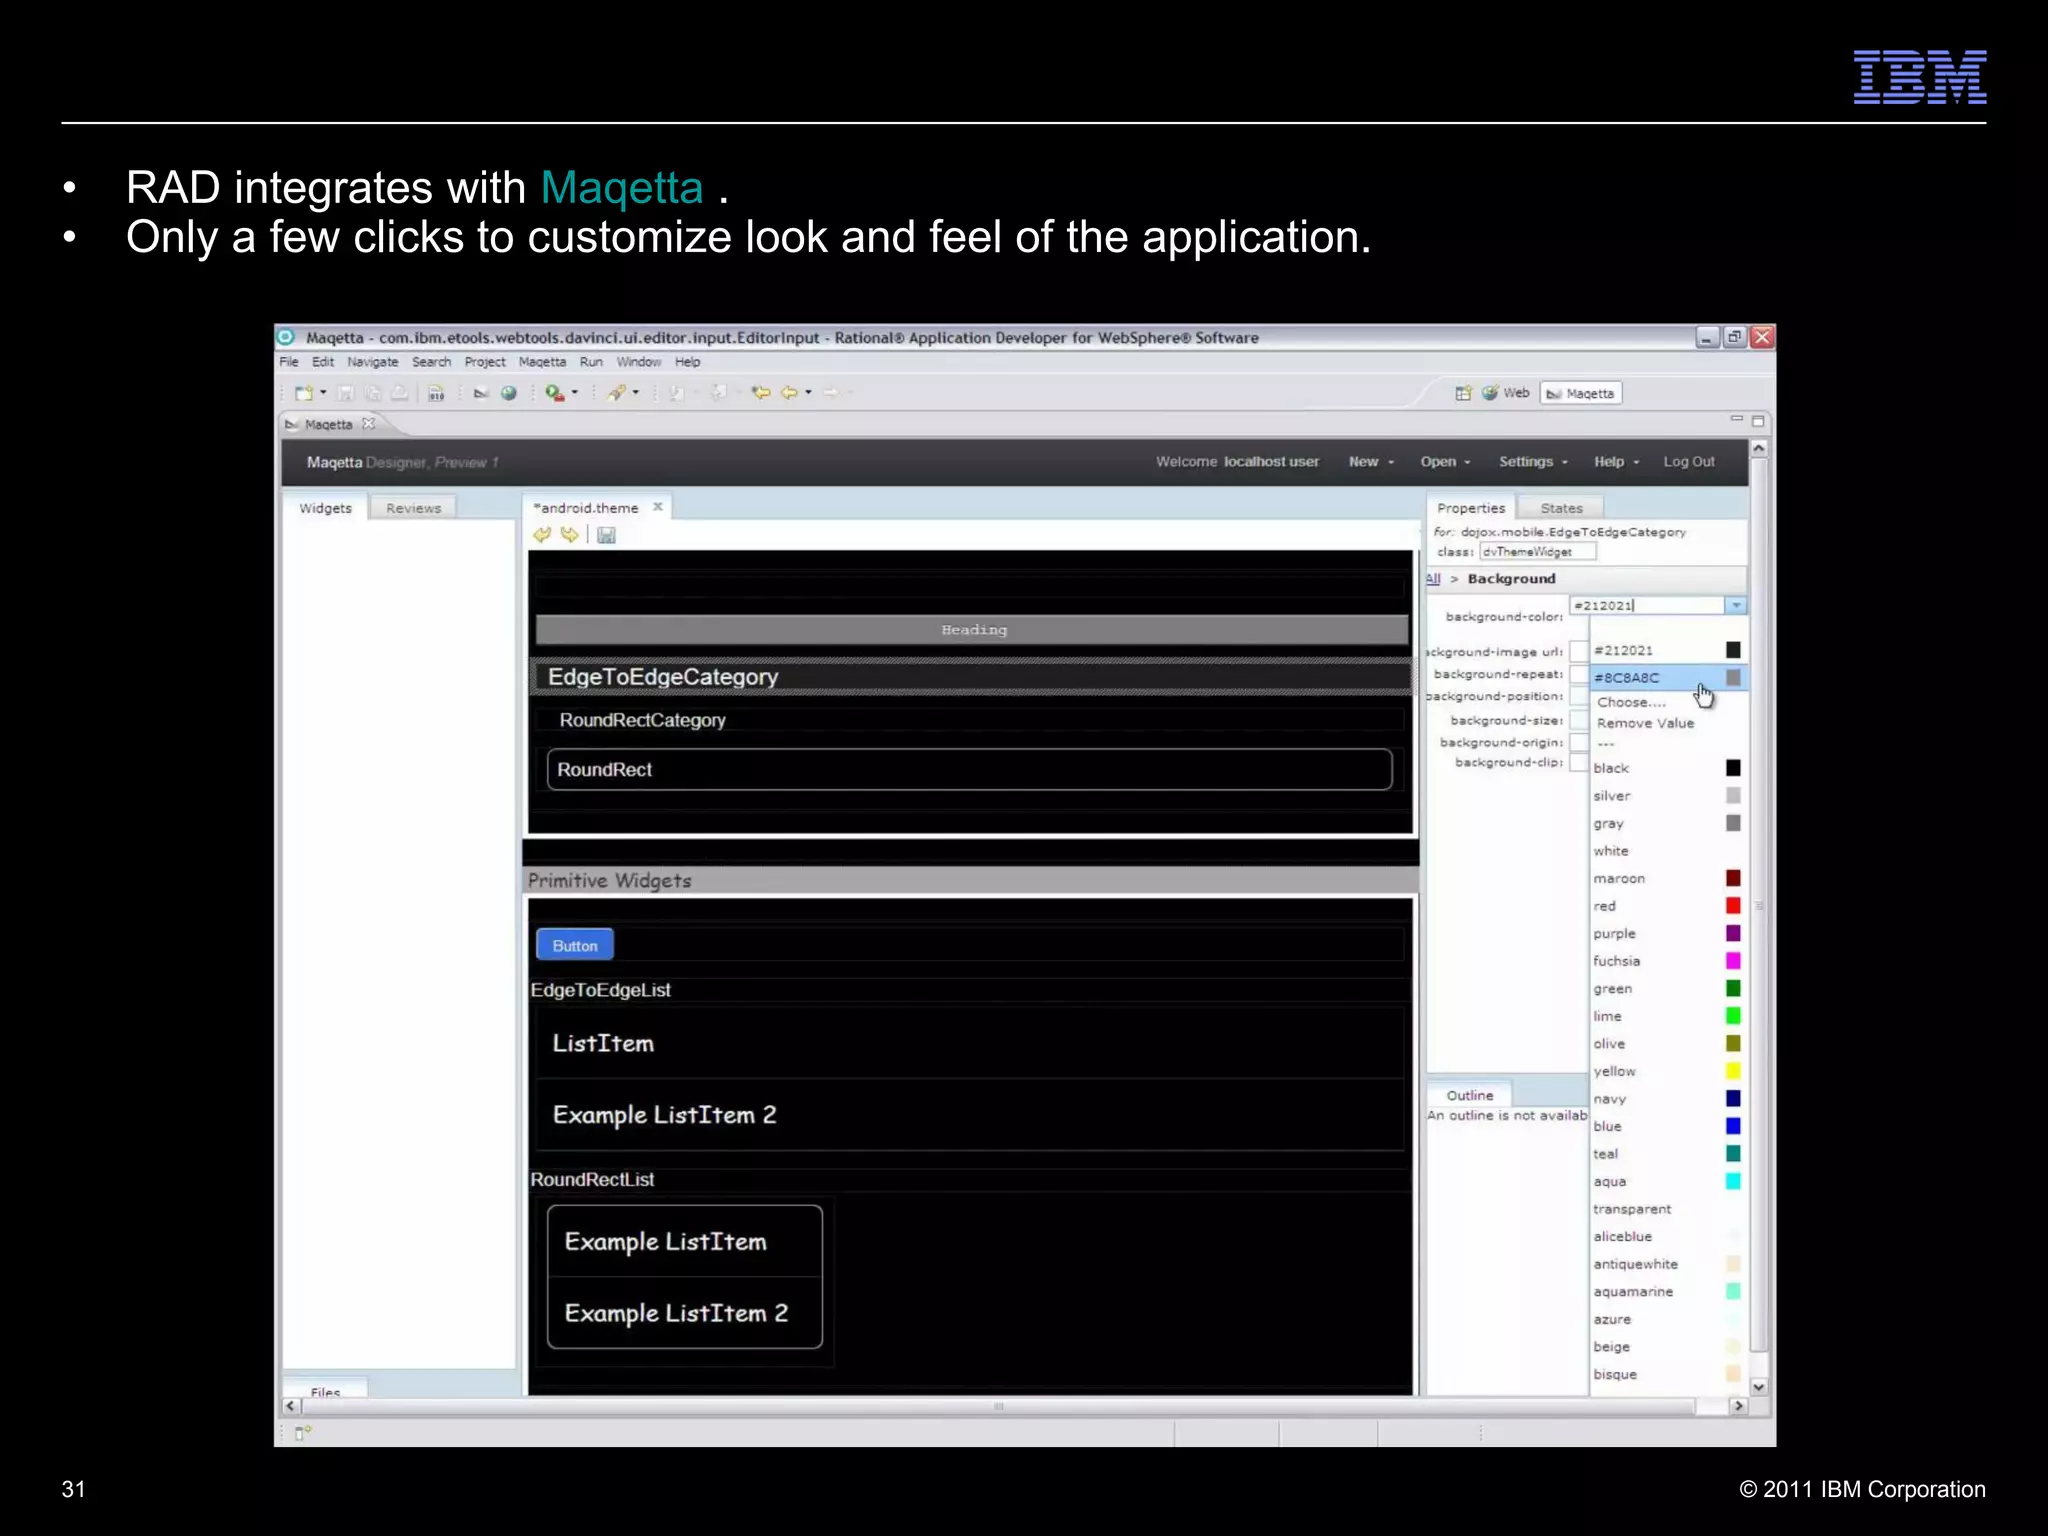Click the External Tools toolbar icon

[x=618, y=393]
